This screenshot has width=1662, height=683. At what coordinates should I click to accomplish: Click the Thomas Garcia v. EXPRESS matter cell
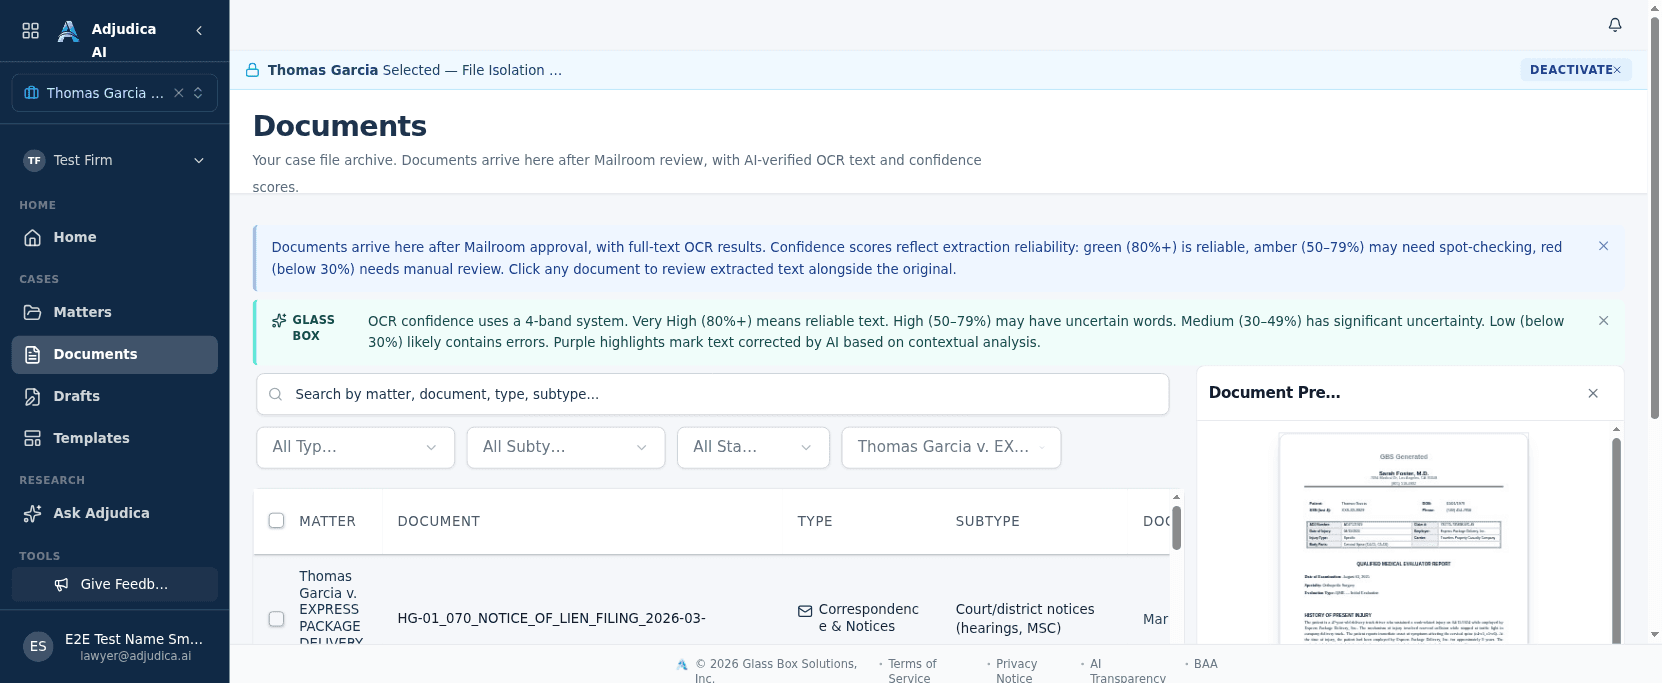pos(329,606)
